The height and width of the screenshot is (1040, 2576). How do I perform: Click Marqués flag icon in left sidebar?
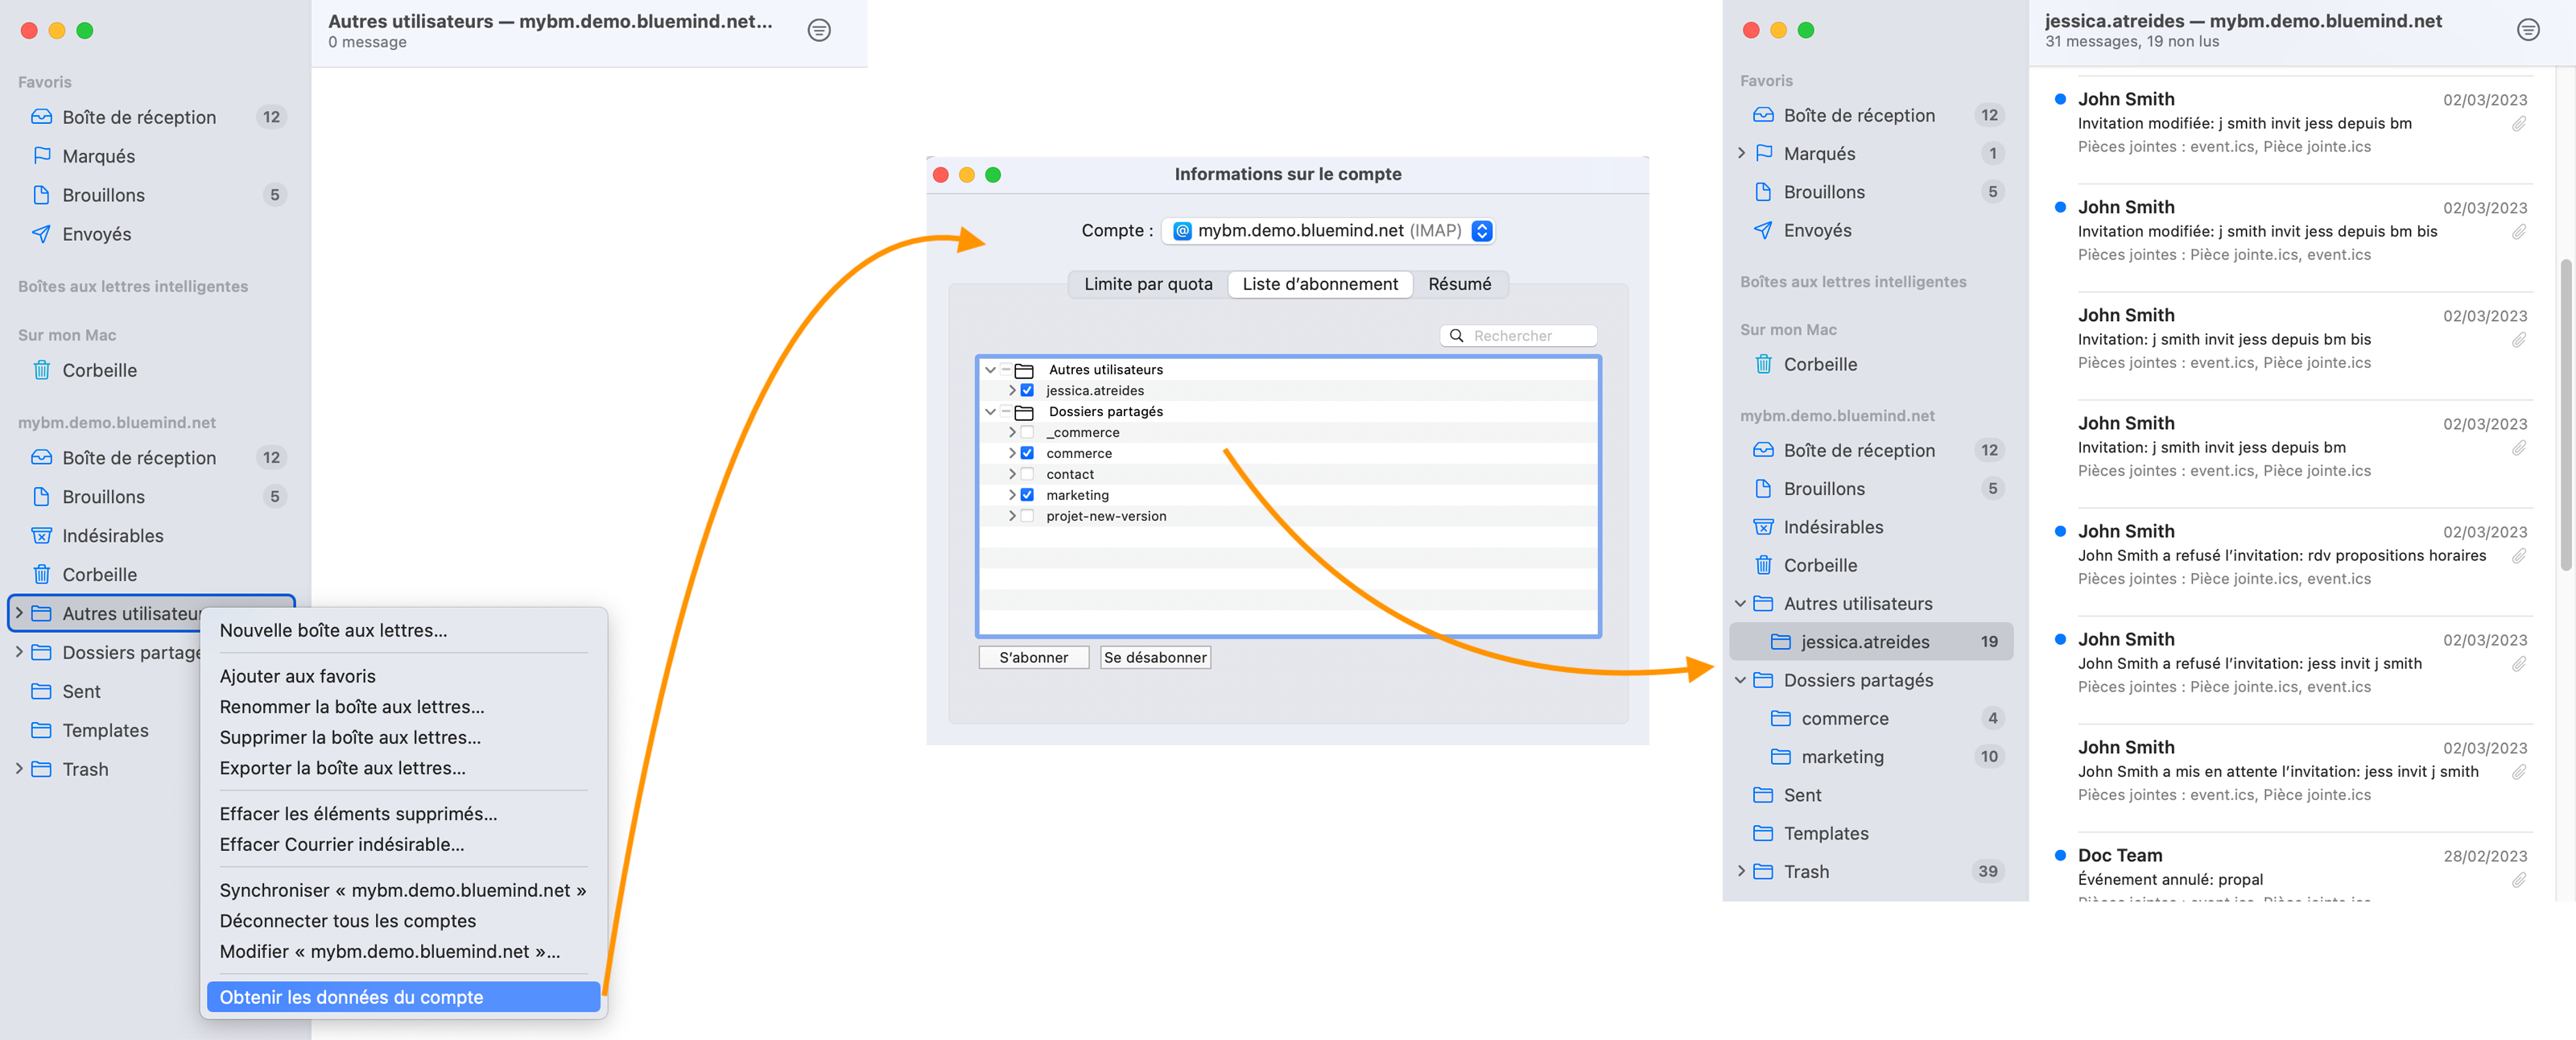[x=41, y=155]
